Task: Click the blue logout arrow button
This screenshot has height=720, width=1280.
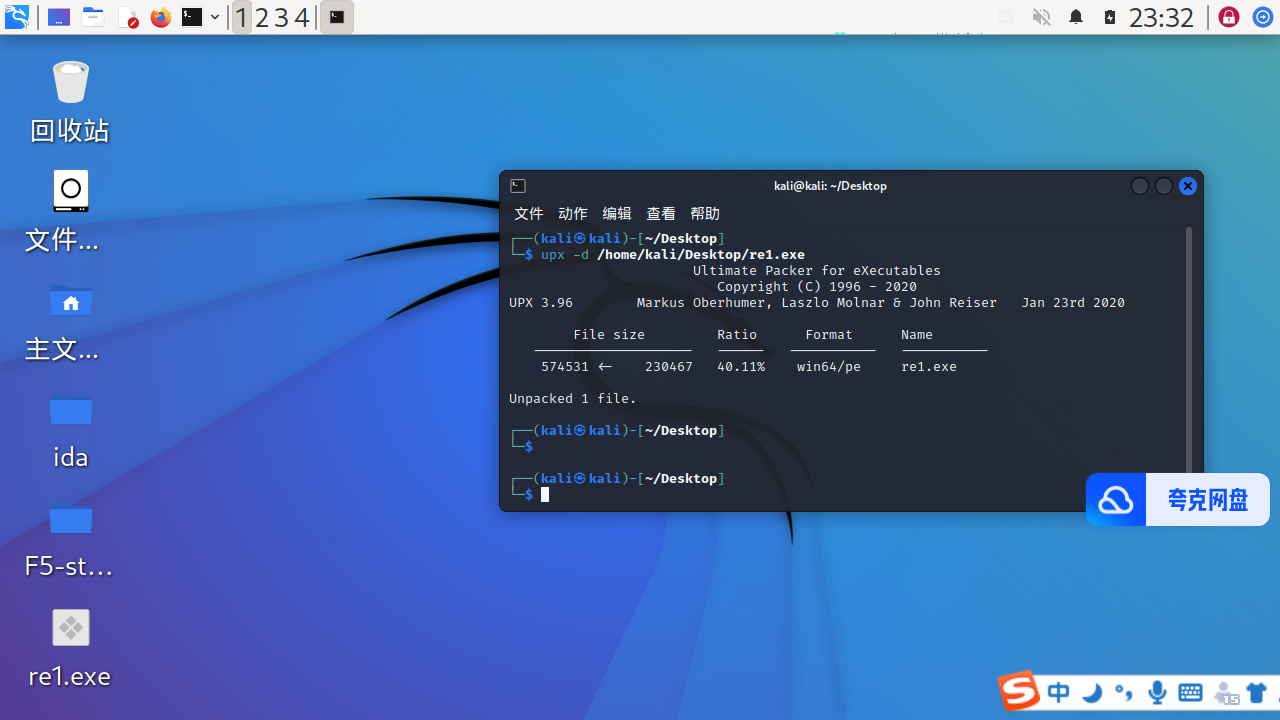Action: point(1263,17)
